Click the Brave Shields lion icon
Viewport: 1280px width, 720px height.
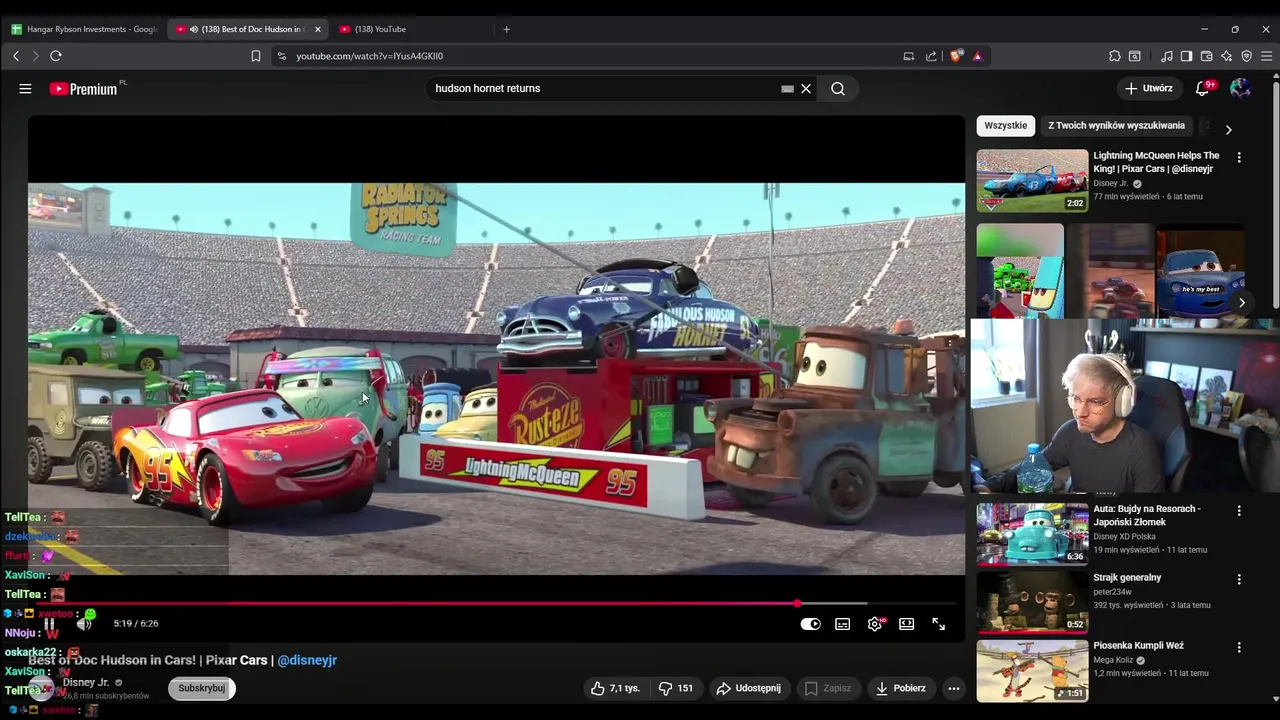[956, 56]
